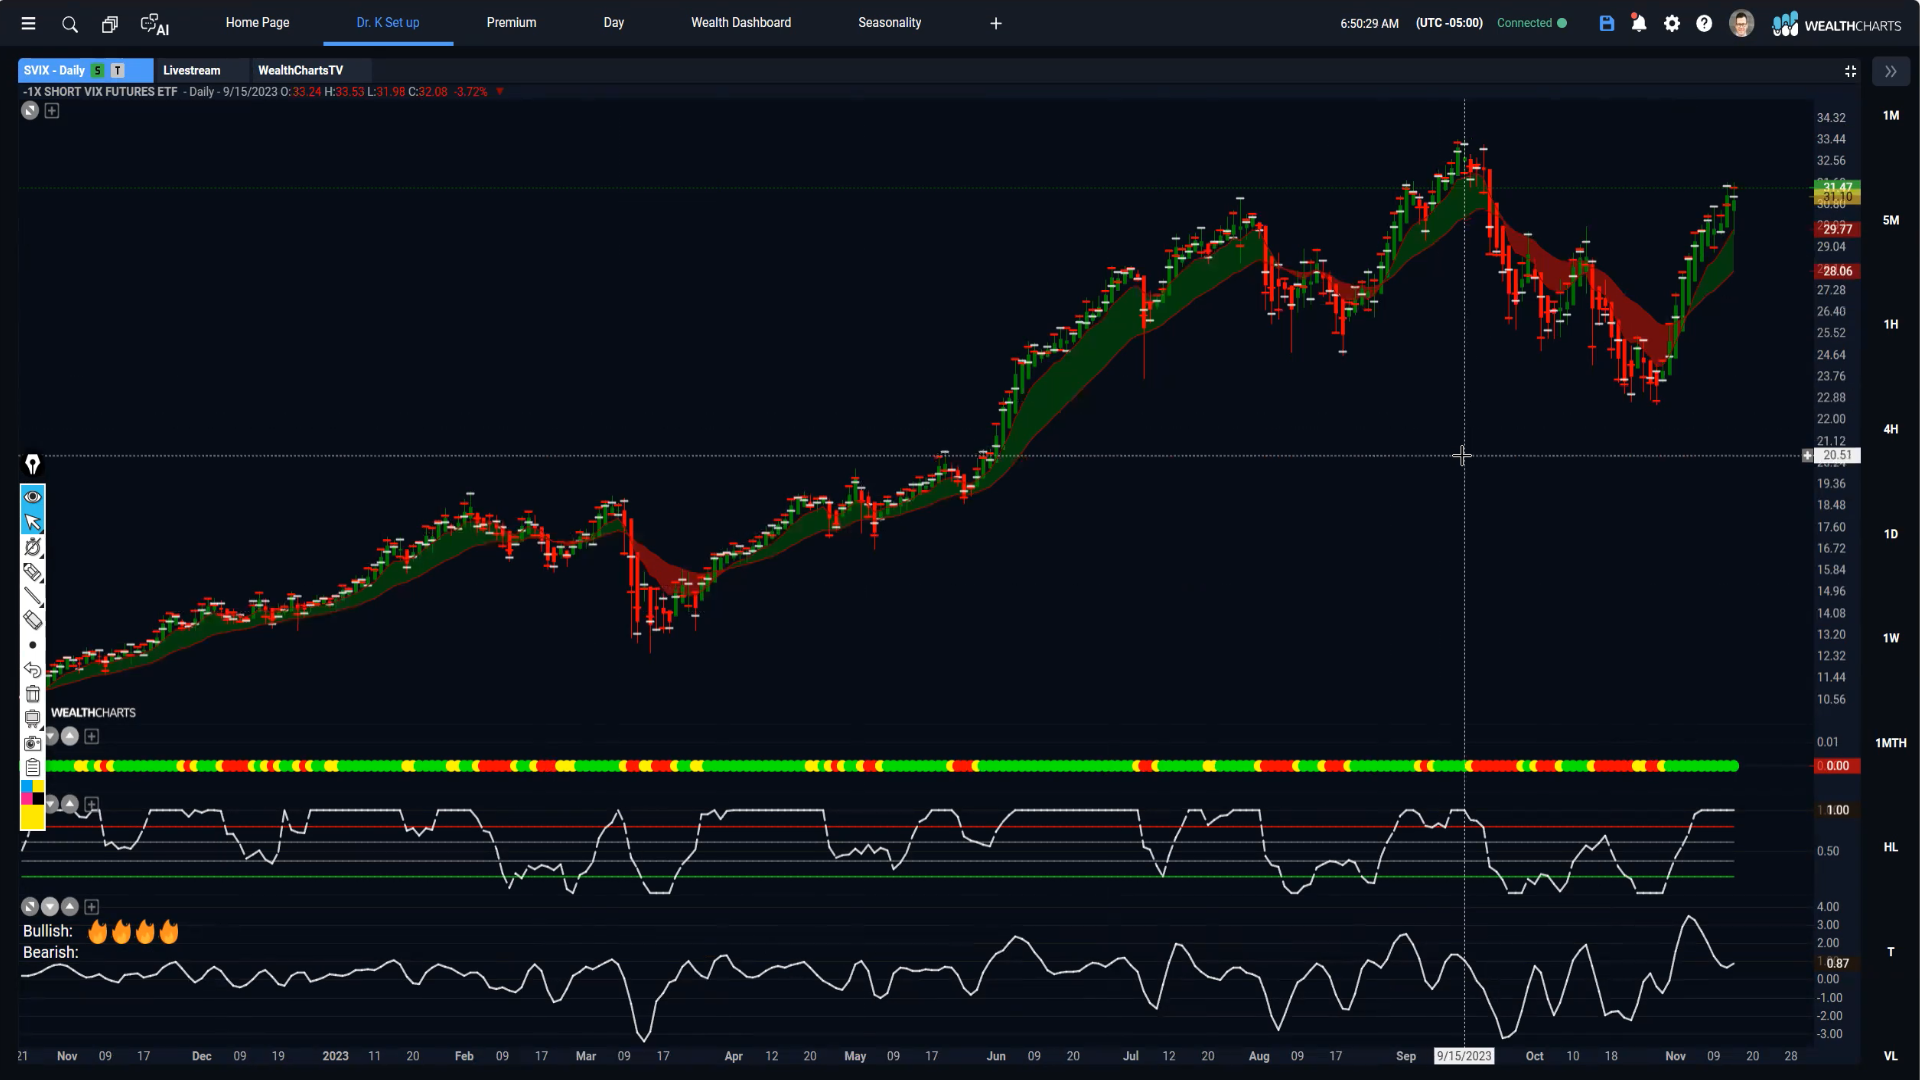This screenshot has height=1080, width=1920.
Task: Toggle the VL side button
Action: coord(1891,1056)
